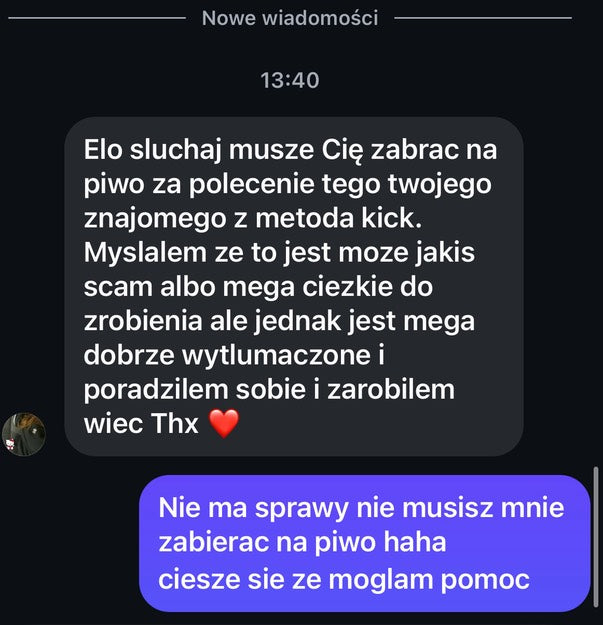603x625 pixels.
Task: Click the word polecenie in the gray bubble
Action: pos(251,185)
